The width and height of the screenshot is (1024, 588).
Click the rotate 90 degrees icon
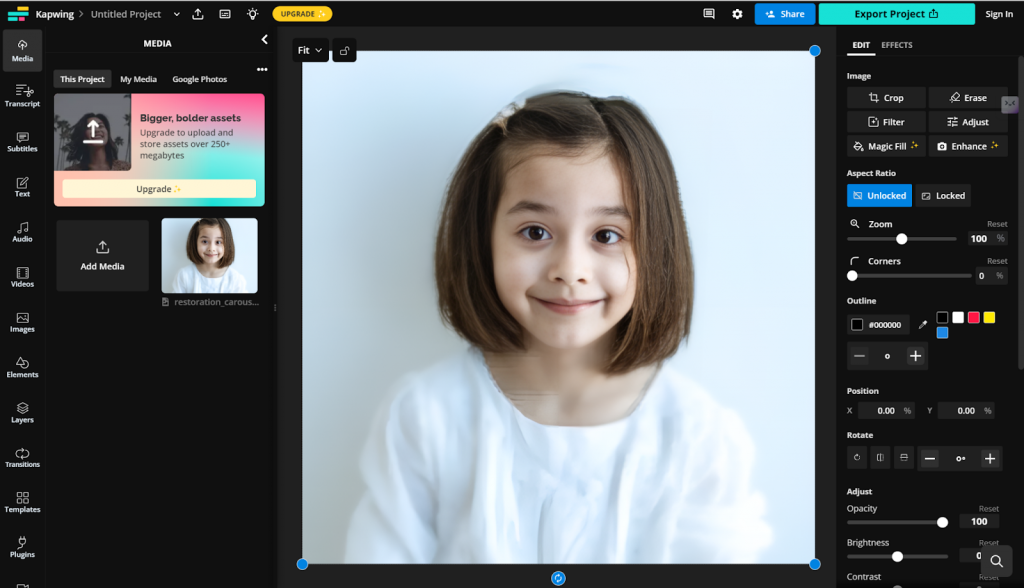point(857,458)
